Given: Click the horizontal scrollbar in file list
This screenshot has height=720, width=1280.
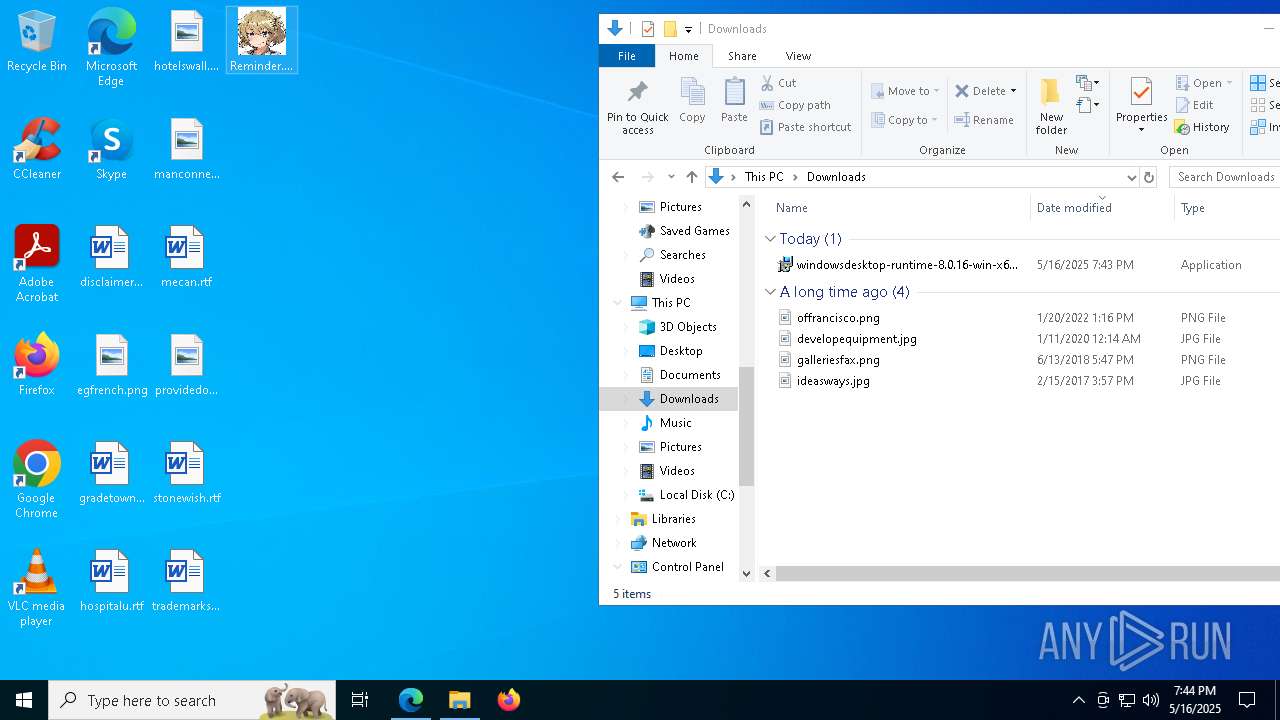Looking at the screenshot, I should pyautogui.click(x=1028, y=573).
